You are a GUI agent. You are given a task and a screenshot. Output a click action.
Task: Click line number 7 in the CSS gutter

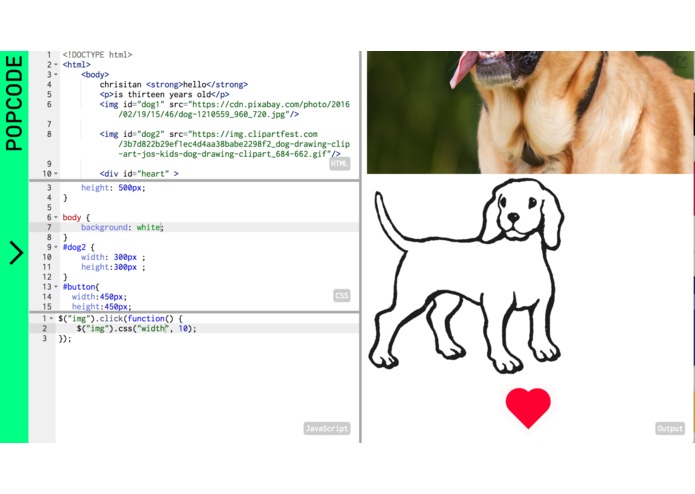(49, 227)
